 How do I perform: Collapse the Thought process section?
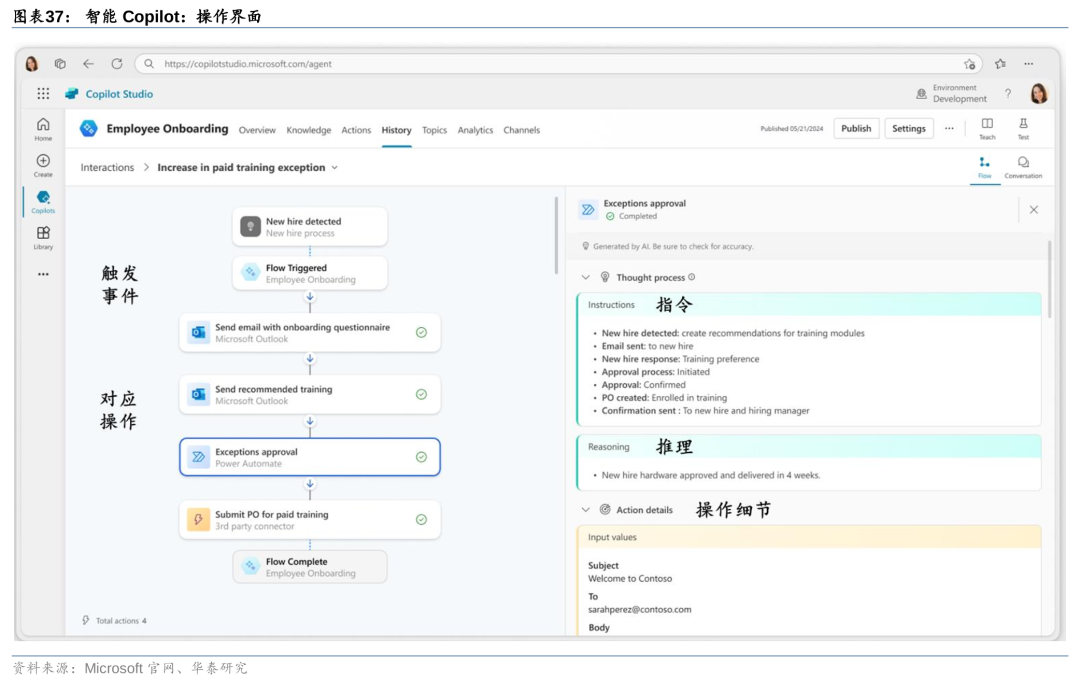[x=586, y=278]
